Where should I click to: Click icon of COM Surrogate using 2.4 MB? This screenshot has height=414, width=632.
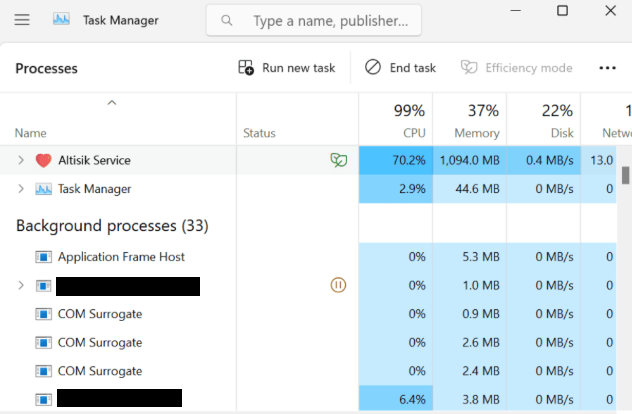tap(43, 371)
